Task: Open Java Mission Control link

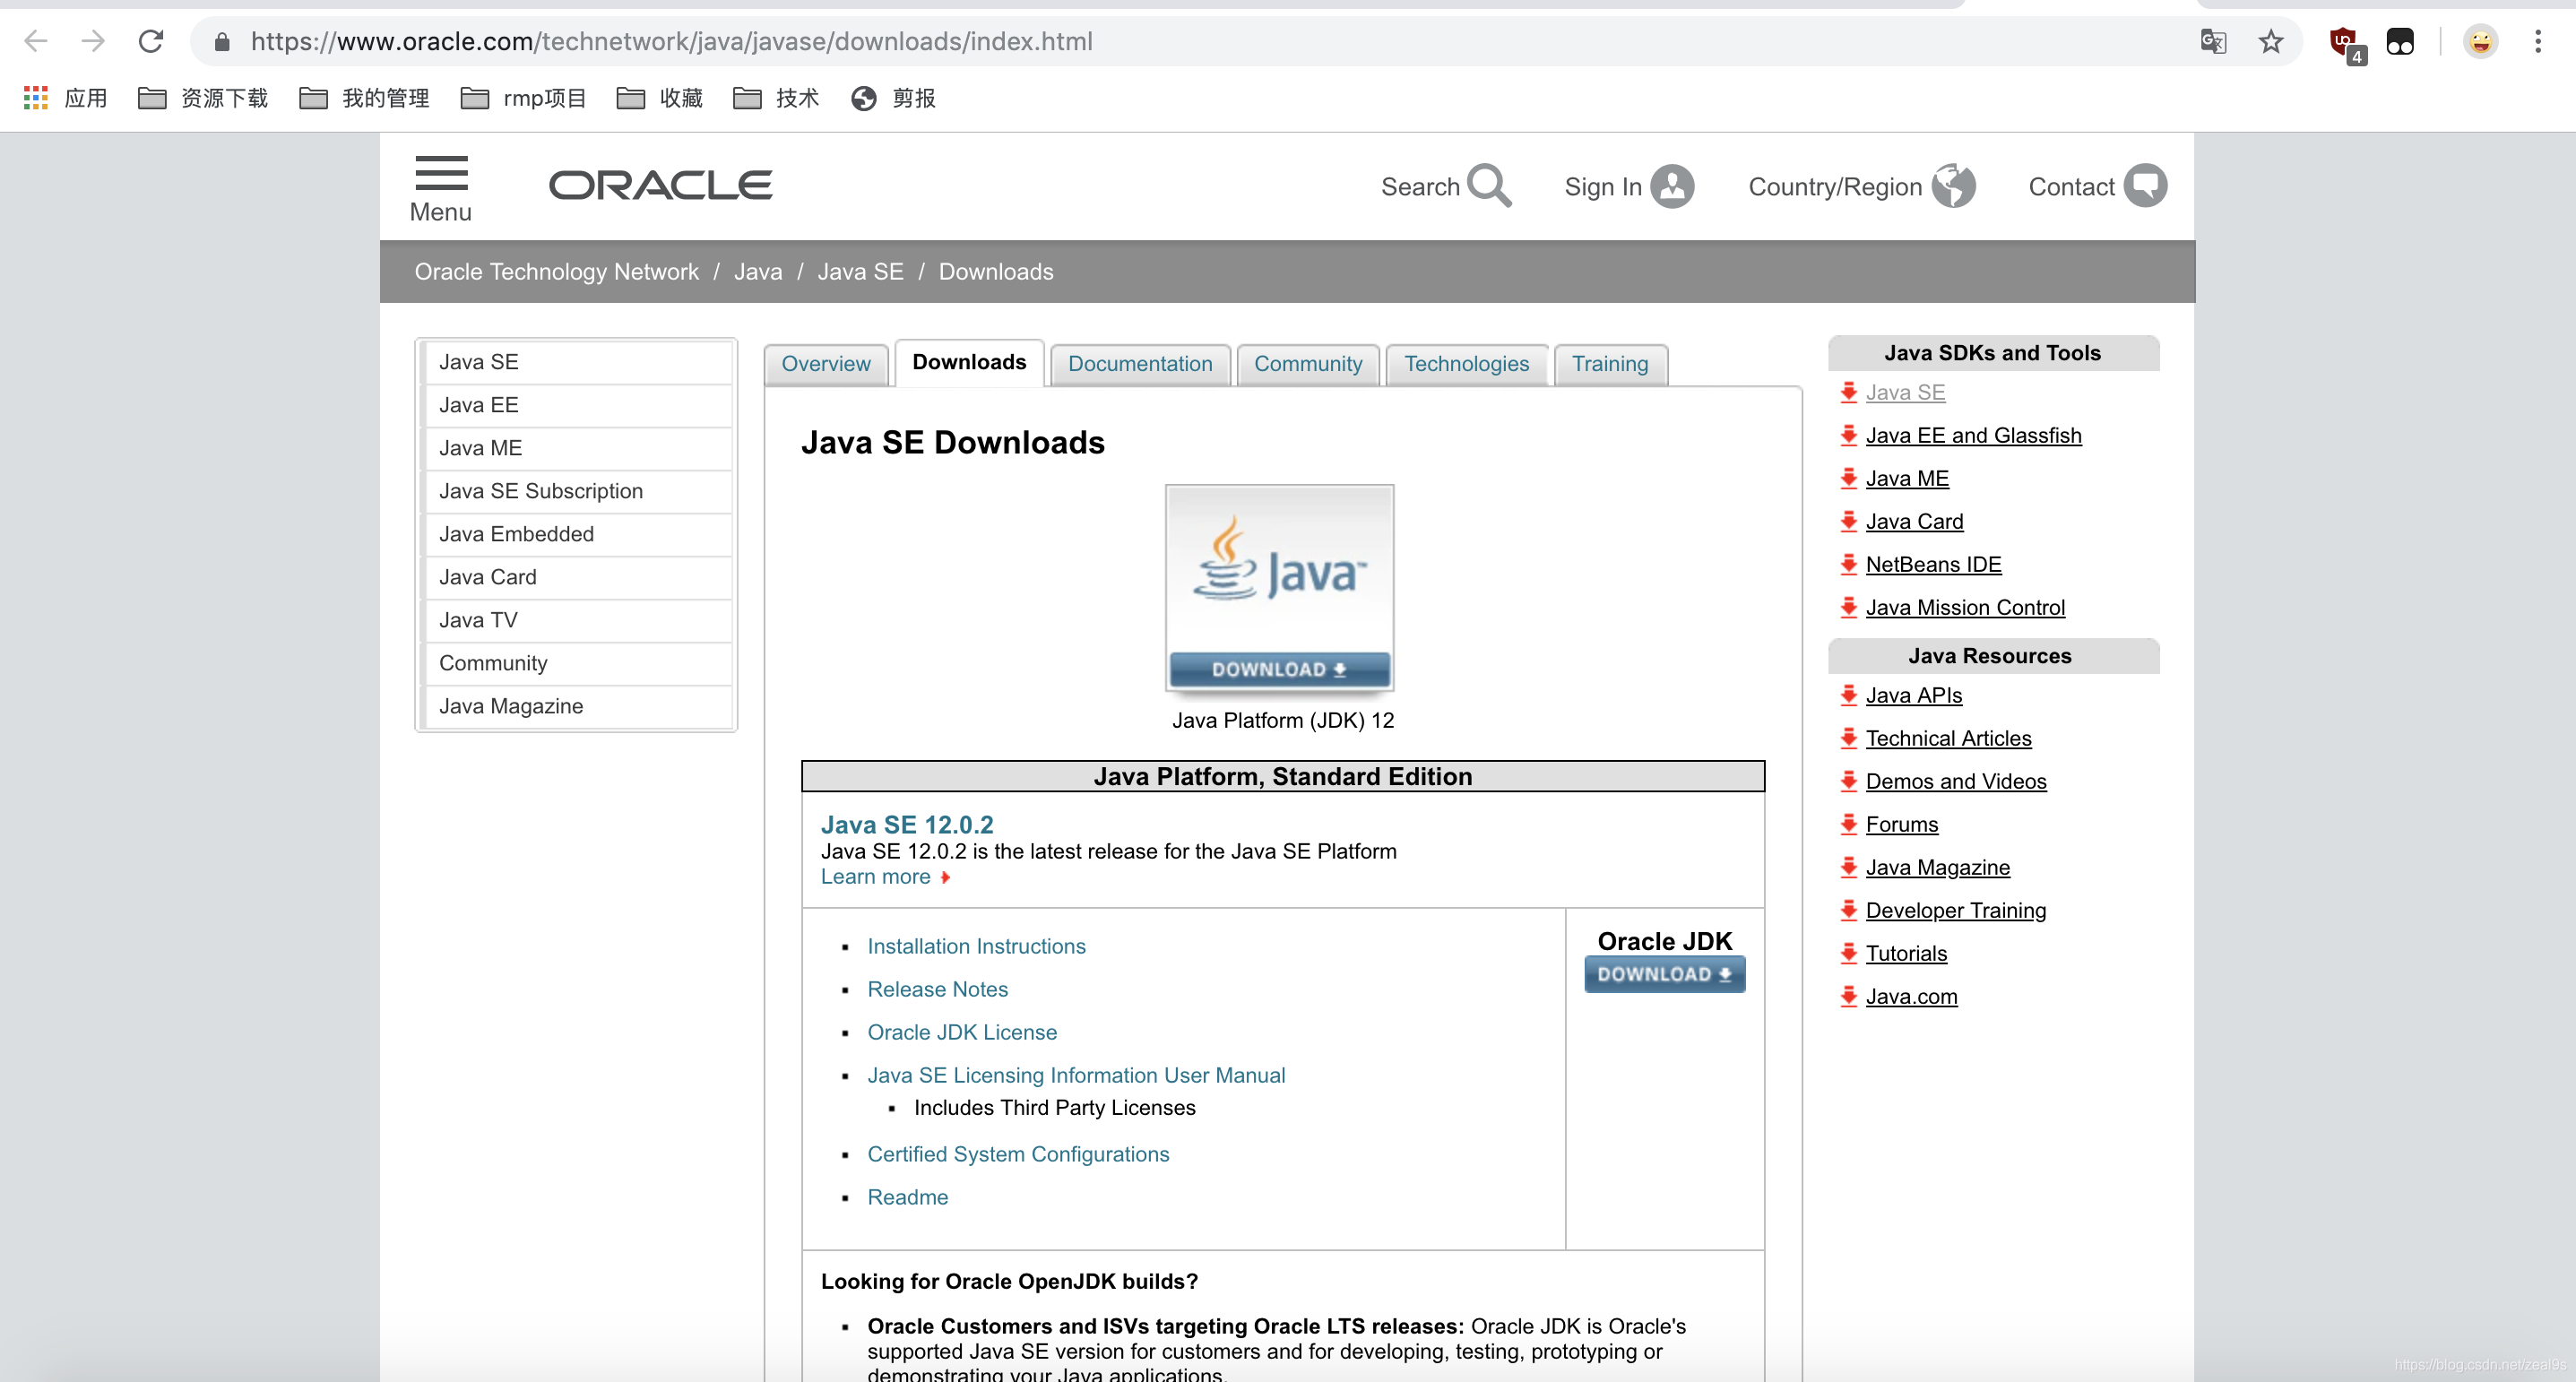Action: click(1965, 607)
